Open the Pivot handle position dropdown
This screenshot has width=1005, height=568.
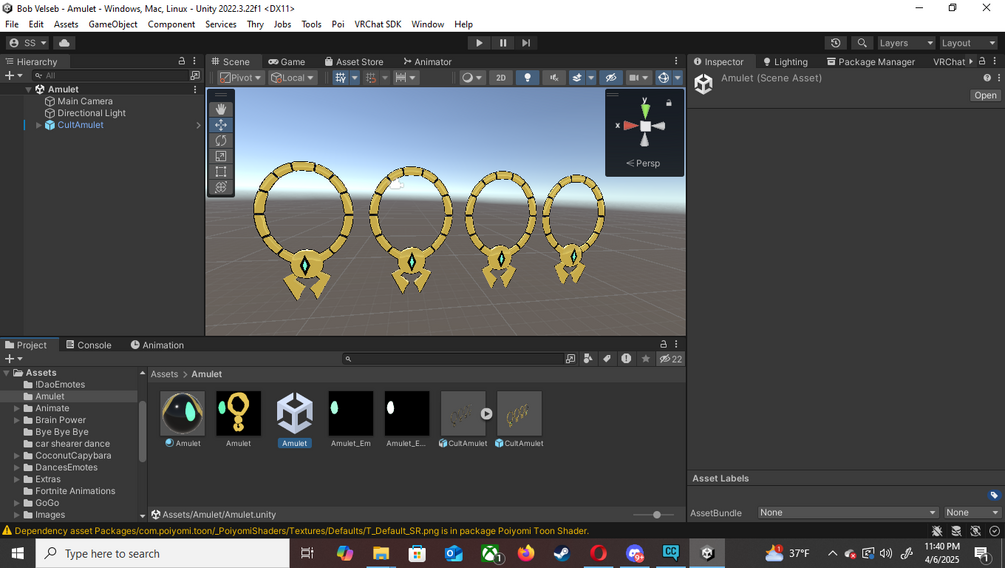241,78
